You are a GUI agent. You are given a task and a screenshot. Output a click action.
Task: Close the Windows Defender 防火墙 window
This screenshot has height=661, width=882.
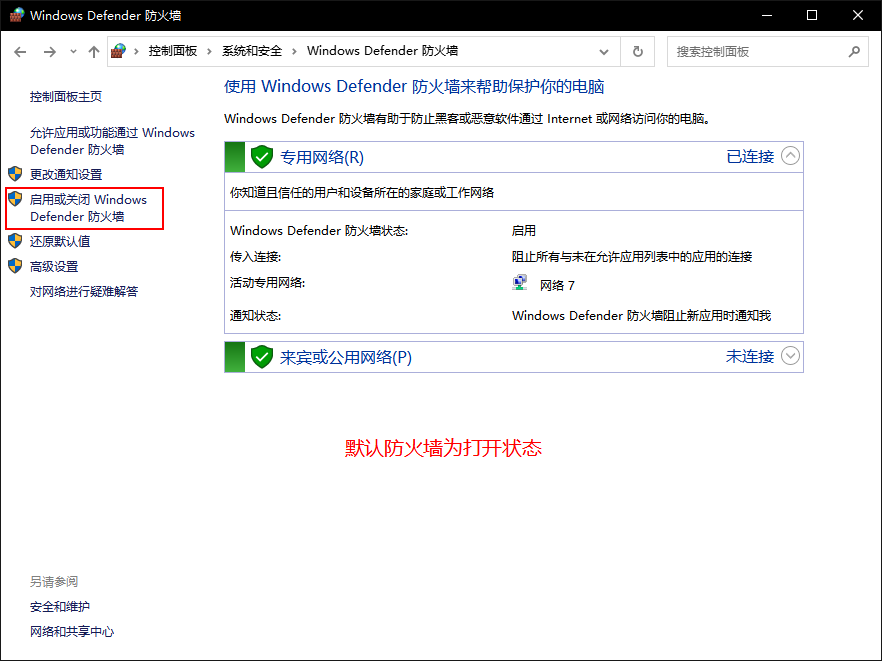[x=858, y=15]
